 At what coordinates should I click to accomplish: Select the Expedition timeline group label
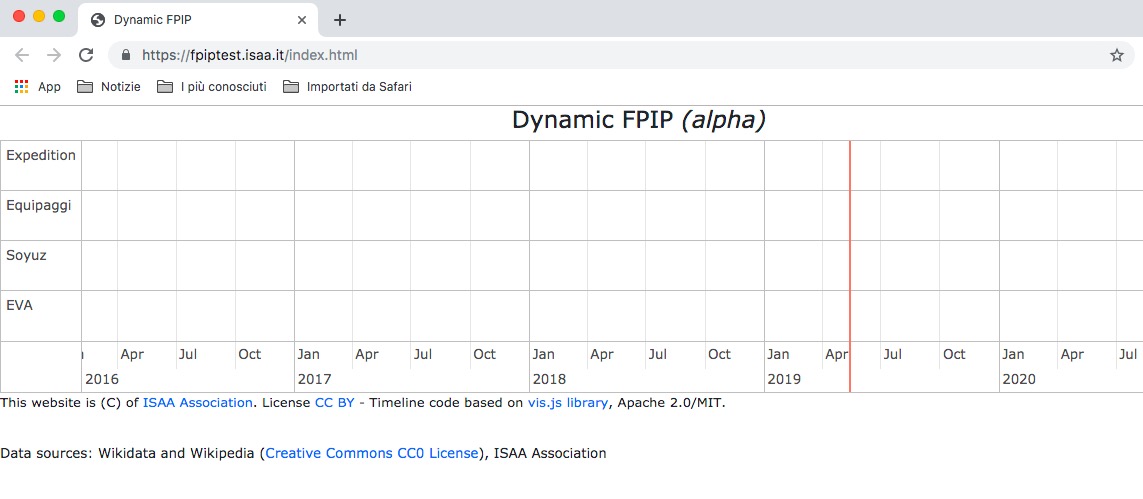(41, 156)
